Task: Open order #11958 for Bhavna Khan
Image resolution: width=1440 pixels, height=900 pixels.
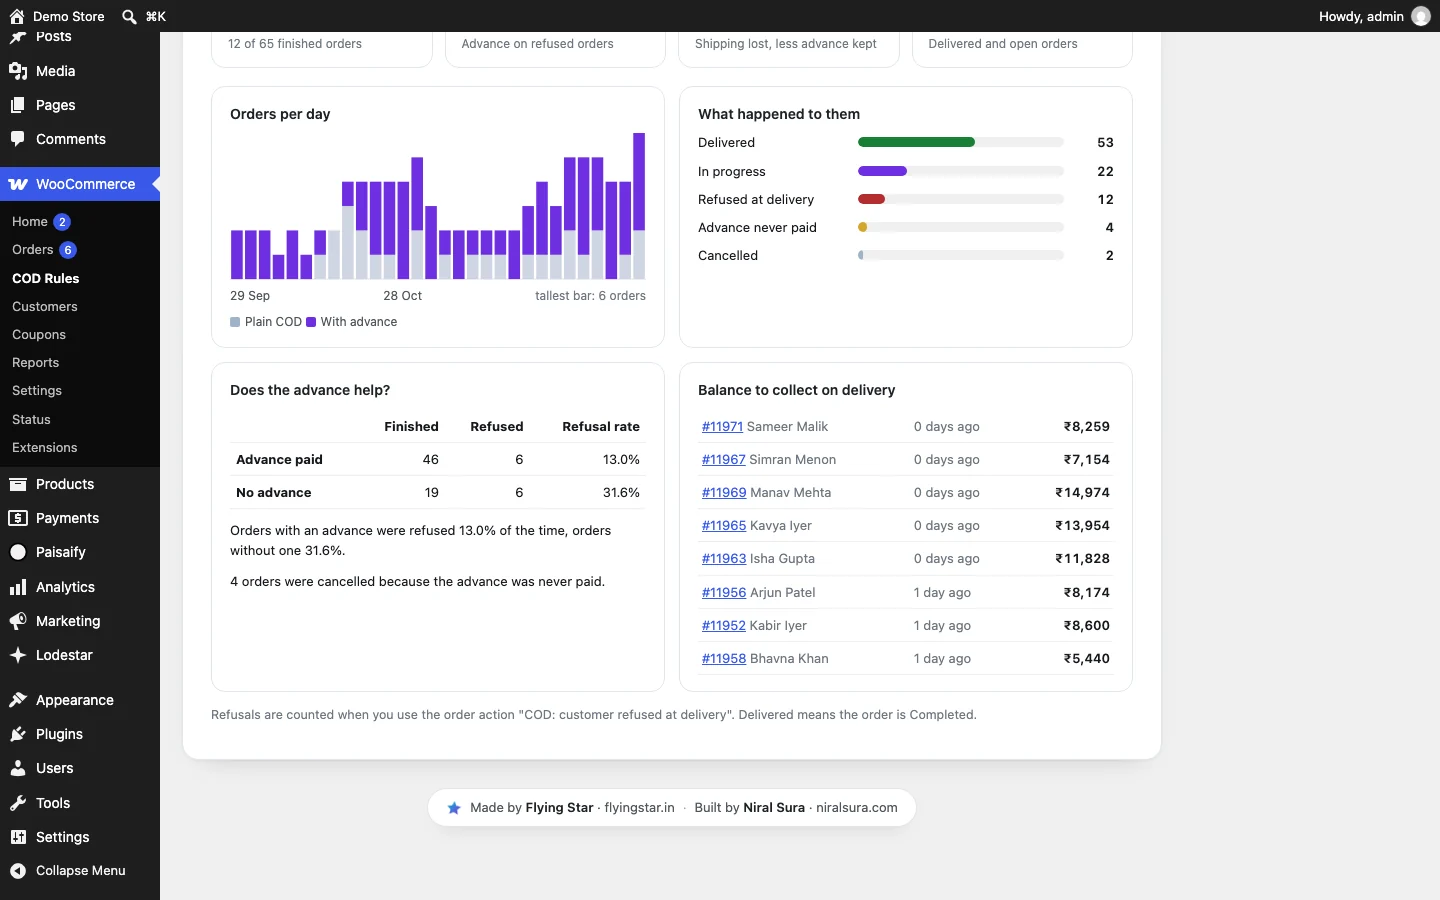Action: (x=724, y=659)
